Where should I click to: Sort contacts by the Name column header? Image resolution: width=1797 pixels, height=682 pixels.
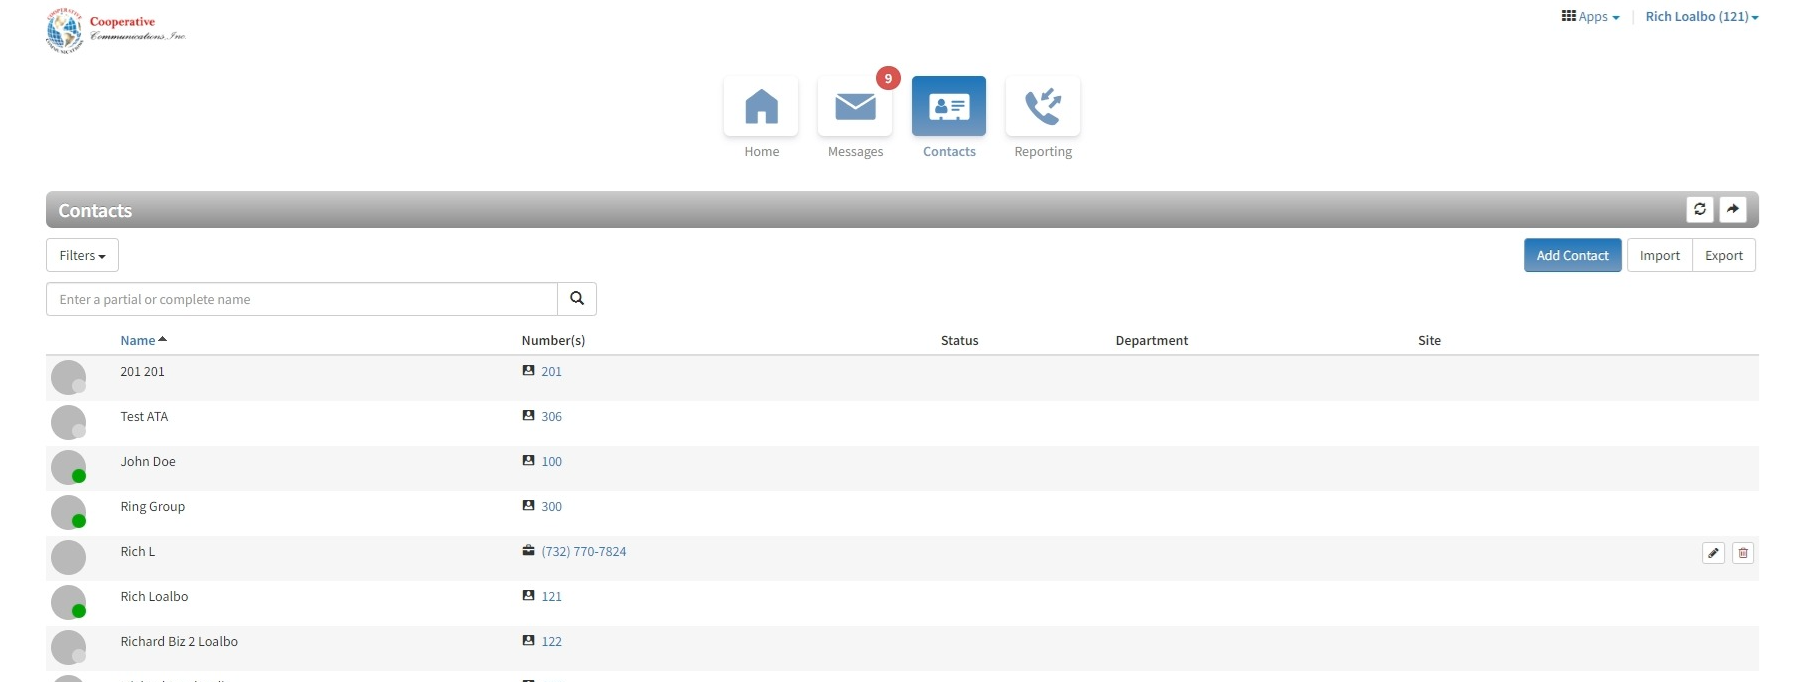click(138, 341)
